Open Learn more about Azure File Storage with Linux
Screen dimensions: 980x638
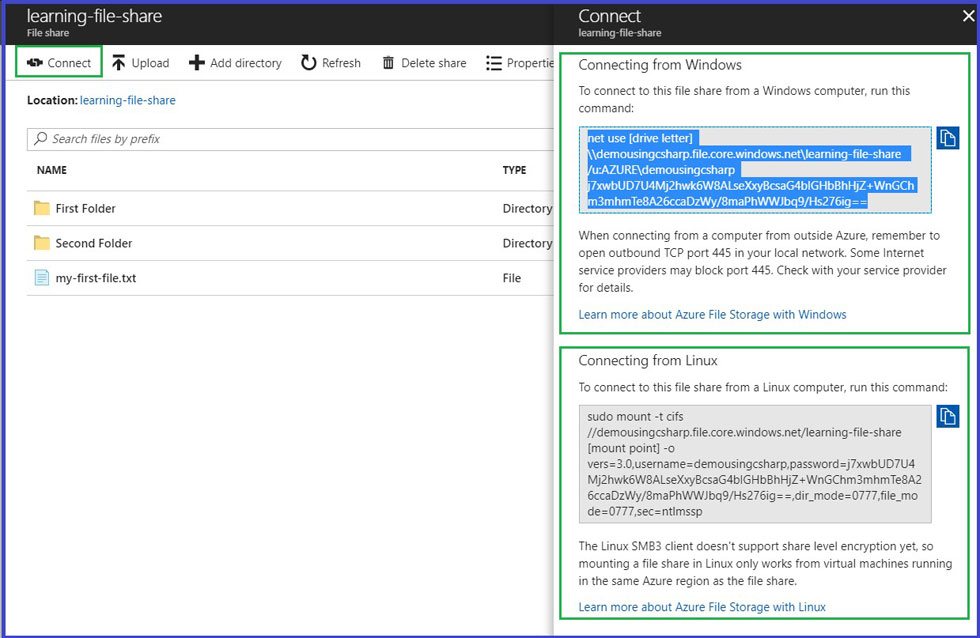[x=702, y=606]
